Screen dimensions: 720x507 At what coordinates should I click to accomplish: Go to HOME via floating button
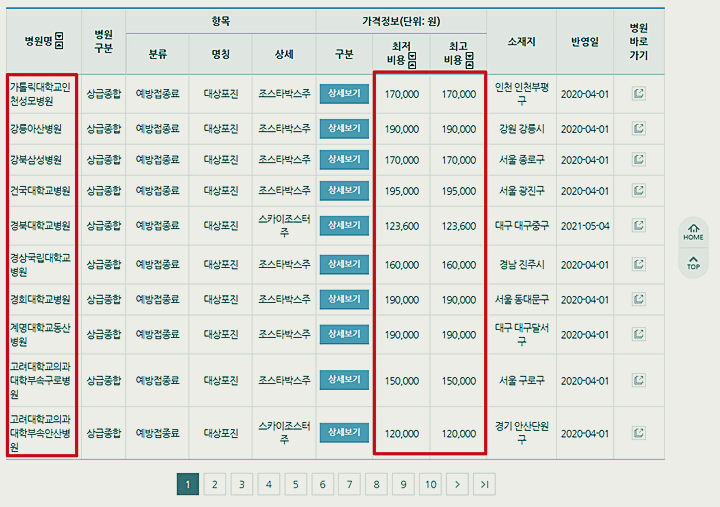pyautogui.click(x=693, y=233)
